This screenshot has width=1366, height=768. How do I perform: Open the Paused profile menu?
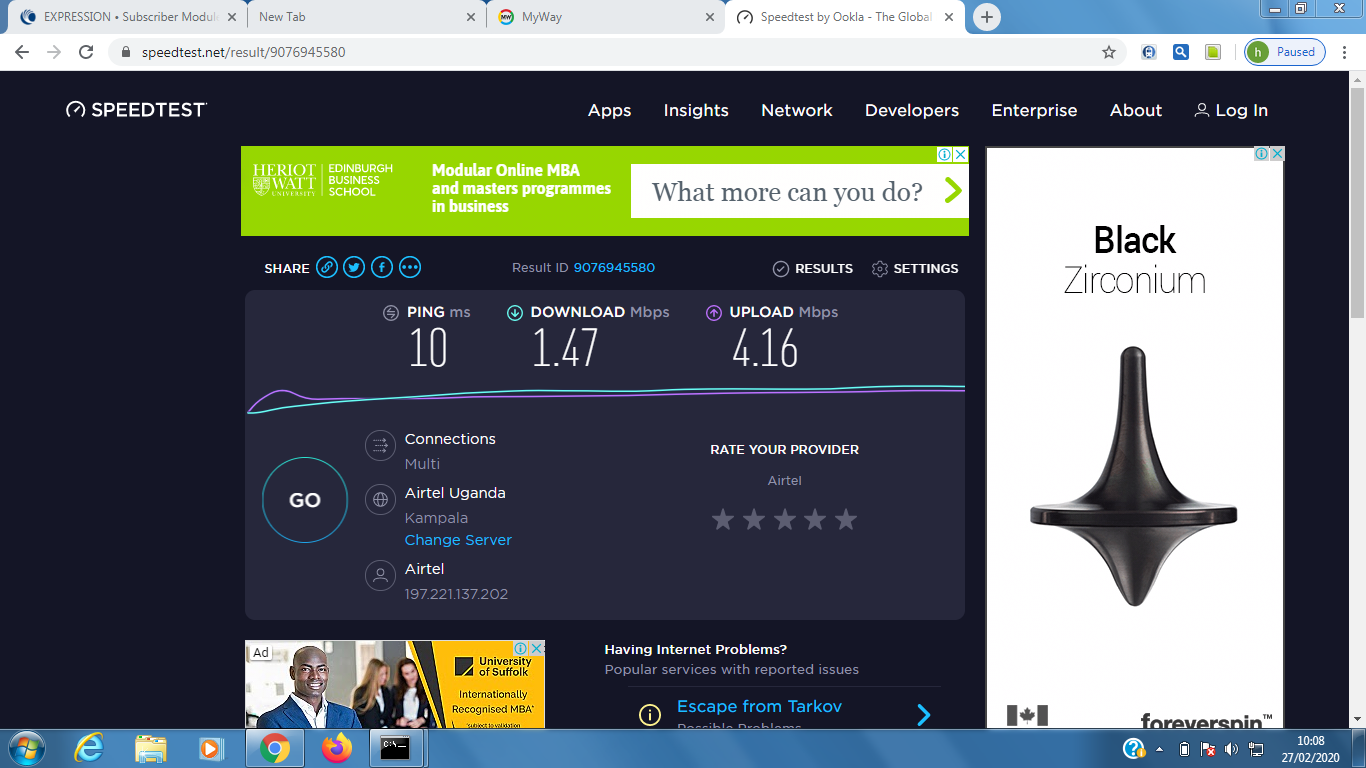1285,52
